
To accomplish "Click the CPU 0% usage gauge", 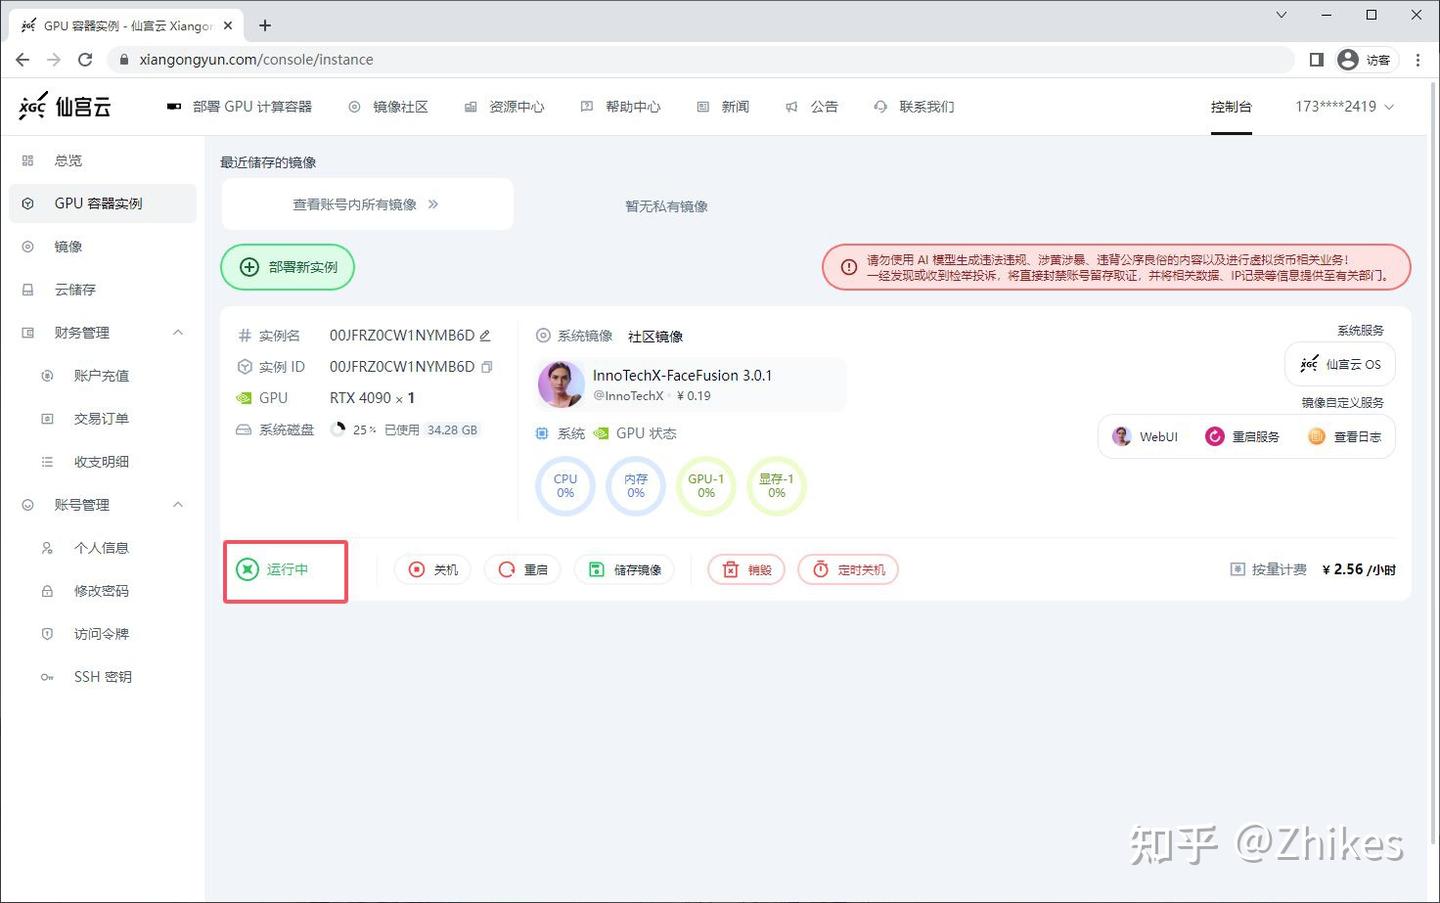I will point(566,486).
